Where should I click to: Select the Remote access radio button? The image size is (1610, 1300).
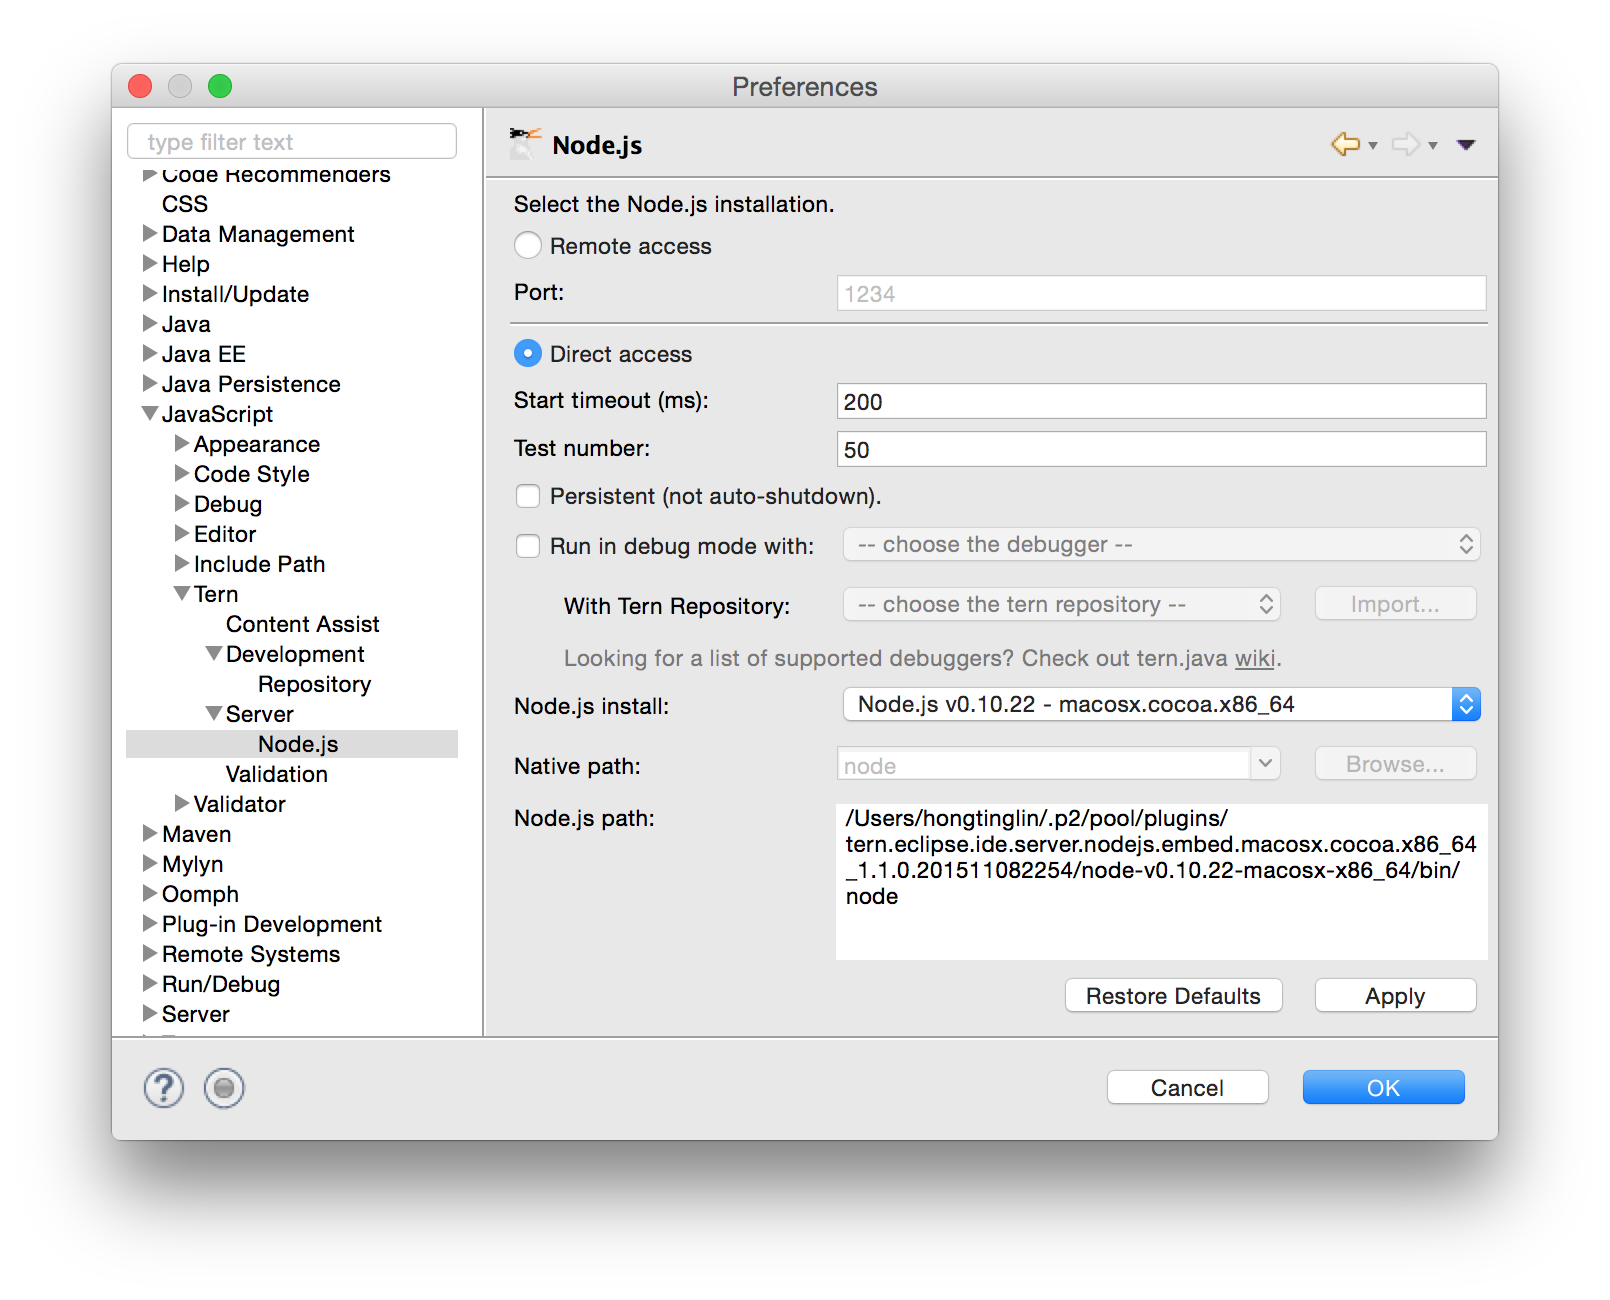[528, 246]
